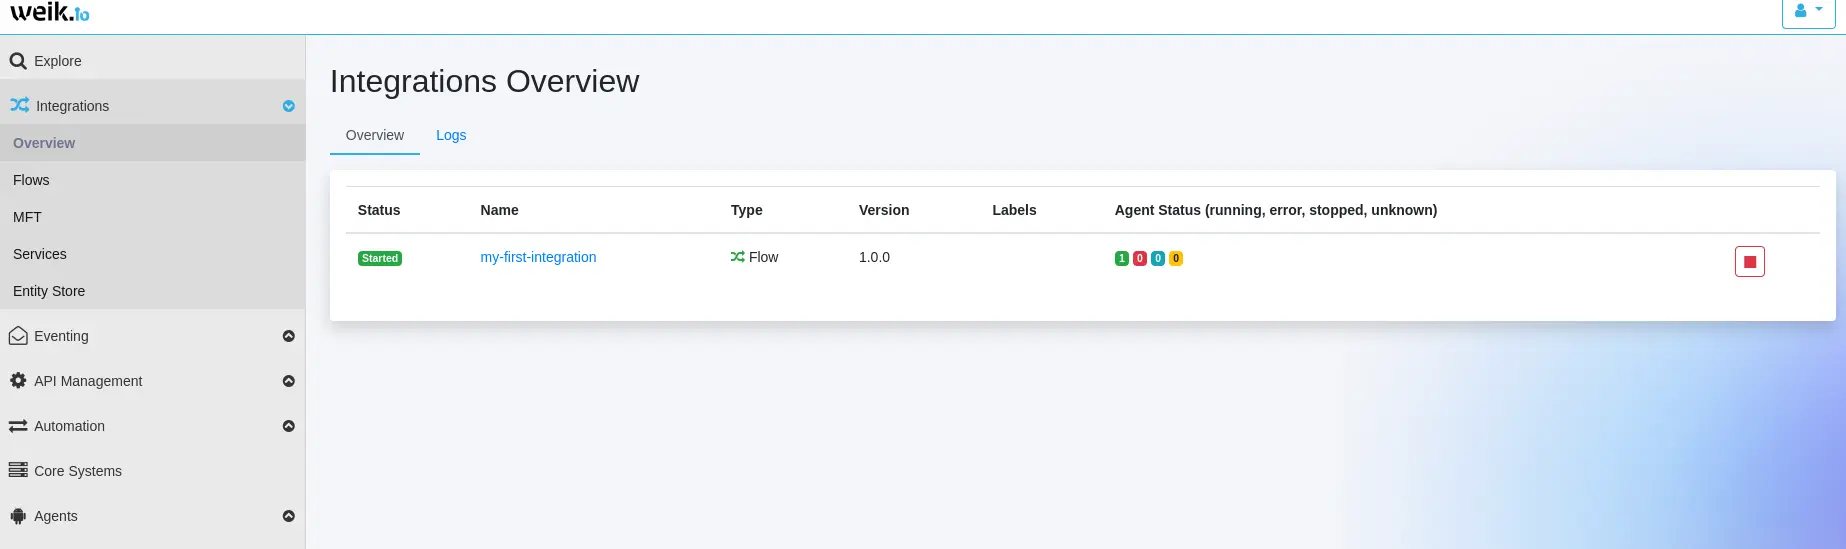This screenshot has width=1846, height=549.
Task: Click the Integrations Overview page heading
Action: coord(485,81)
